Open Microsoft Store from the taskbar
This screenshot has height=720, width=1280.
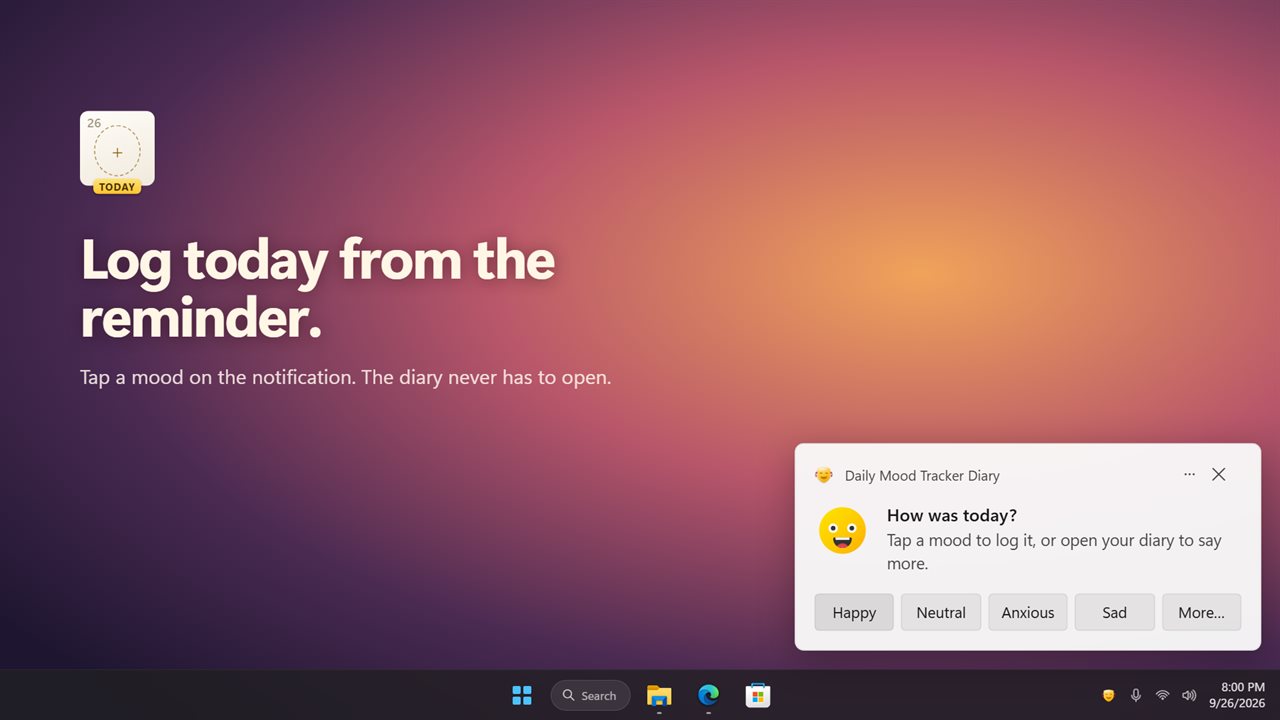click(757, 695)
